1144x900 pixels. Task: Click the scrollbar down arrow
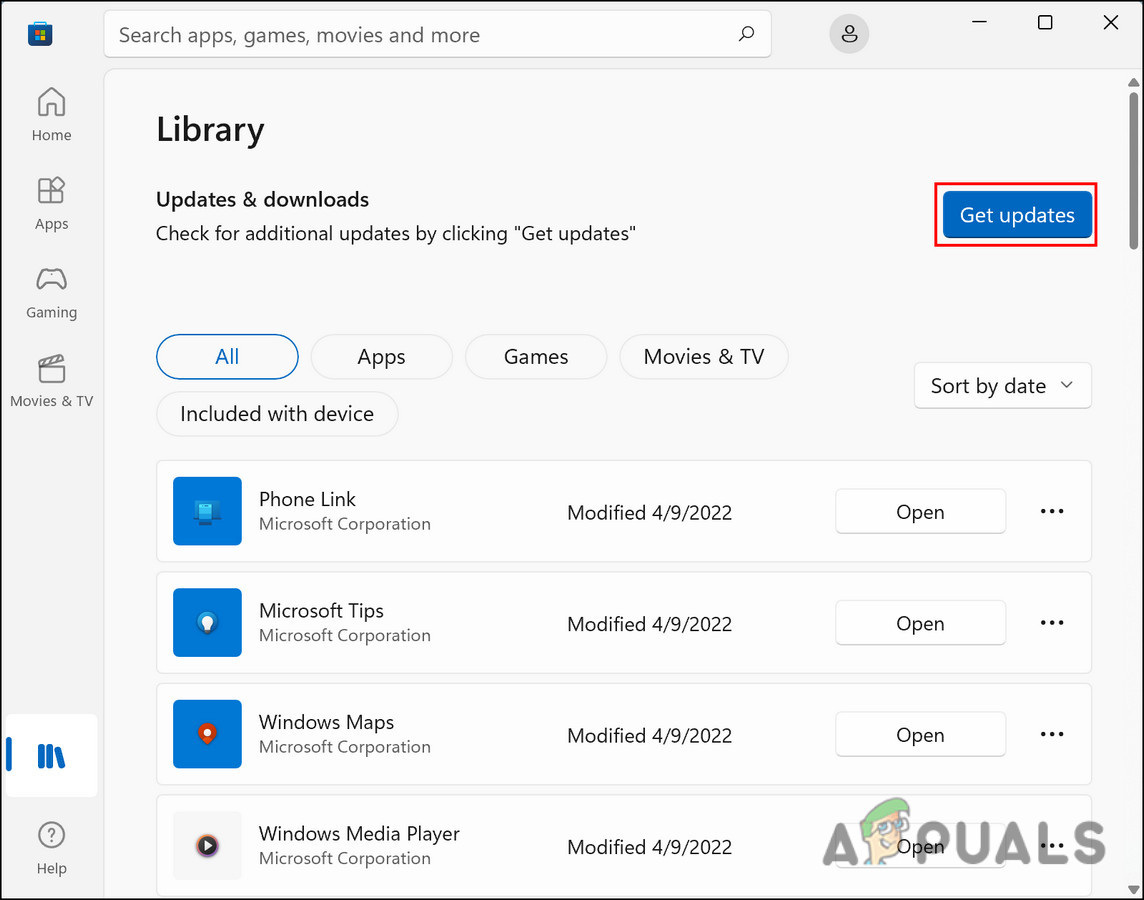[x=1133, y=890]
